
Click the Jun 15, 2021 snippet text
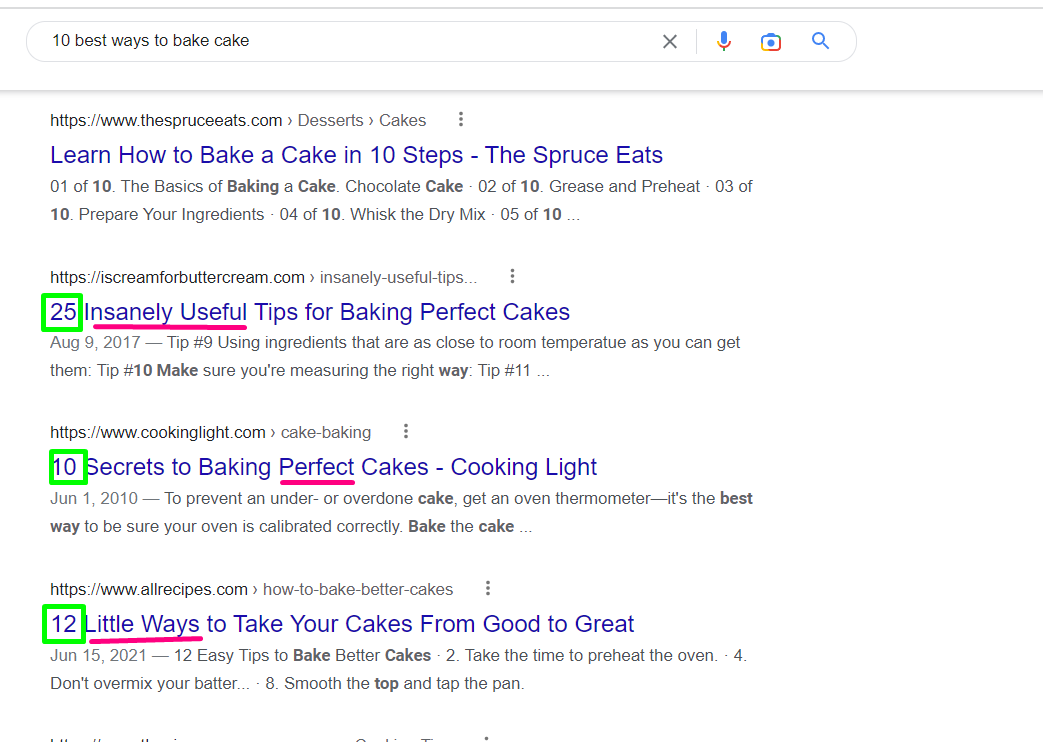pos(398,670)
